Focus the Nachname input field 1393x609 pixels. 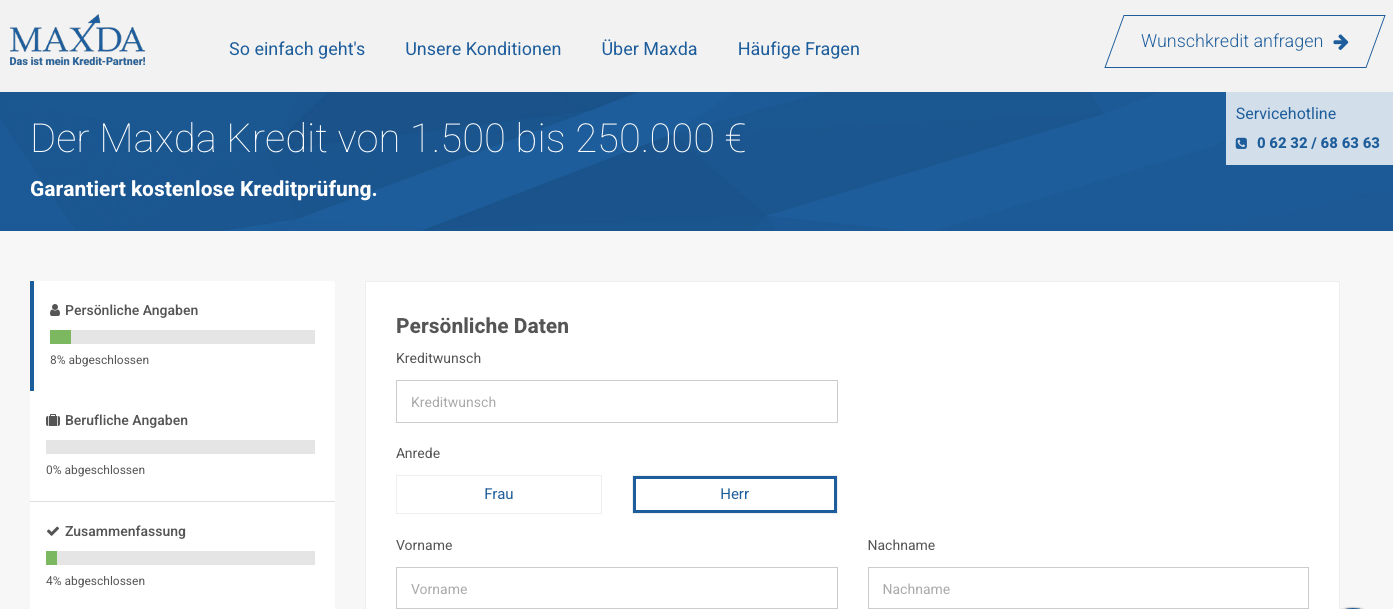[x=1088, y=588]
